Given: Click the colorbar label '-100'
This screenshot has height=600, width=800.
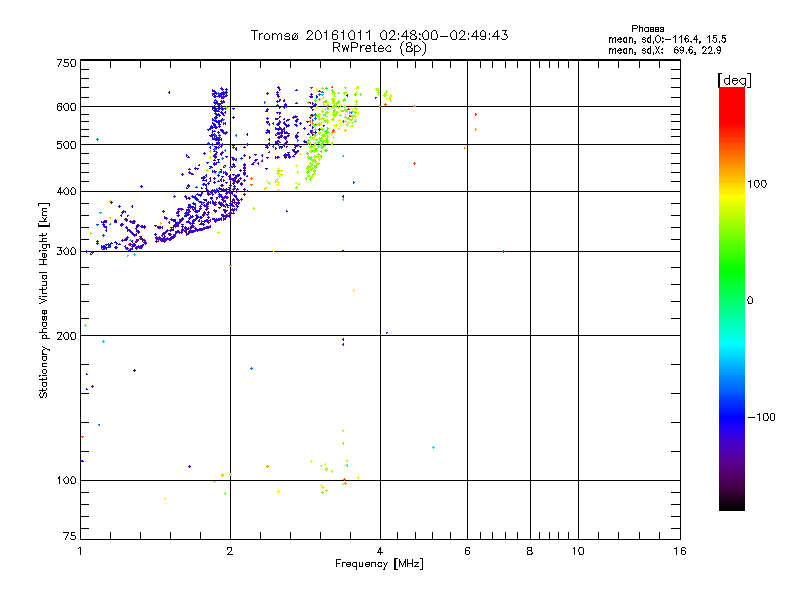Looking at the screenshot, I should click(762, 417).
